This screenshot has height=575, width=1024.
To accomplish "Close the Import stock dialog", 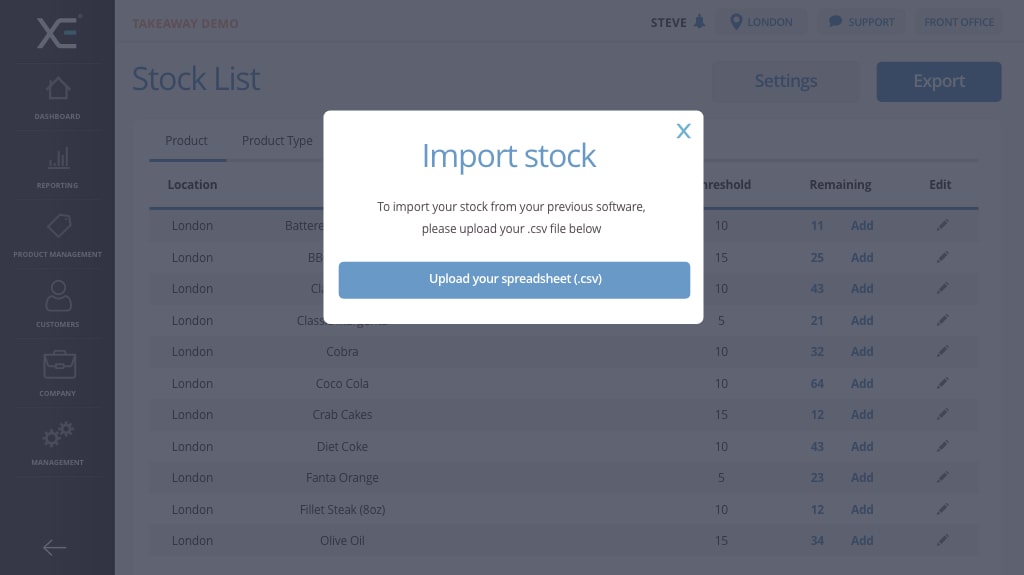I will pos(683,131).
